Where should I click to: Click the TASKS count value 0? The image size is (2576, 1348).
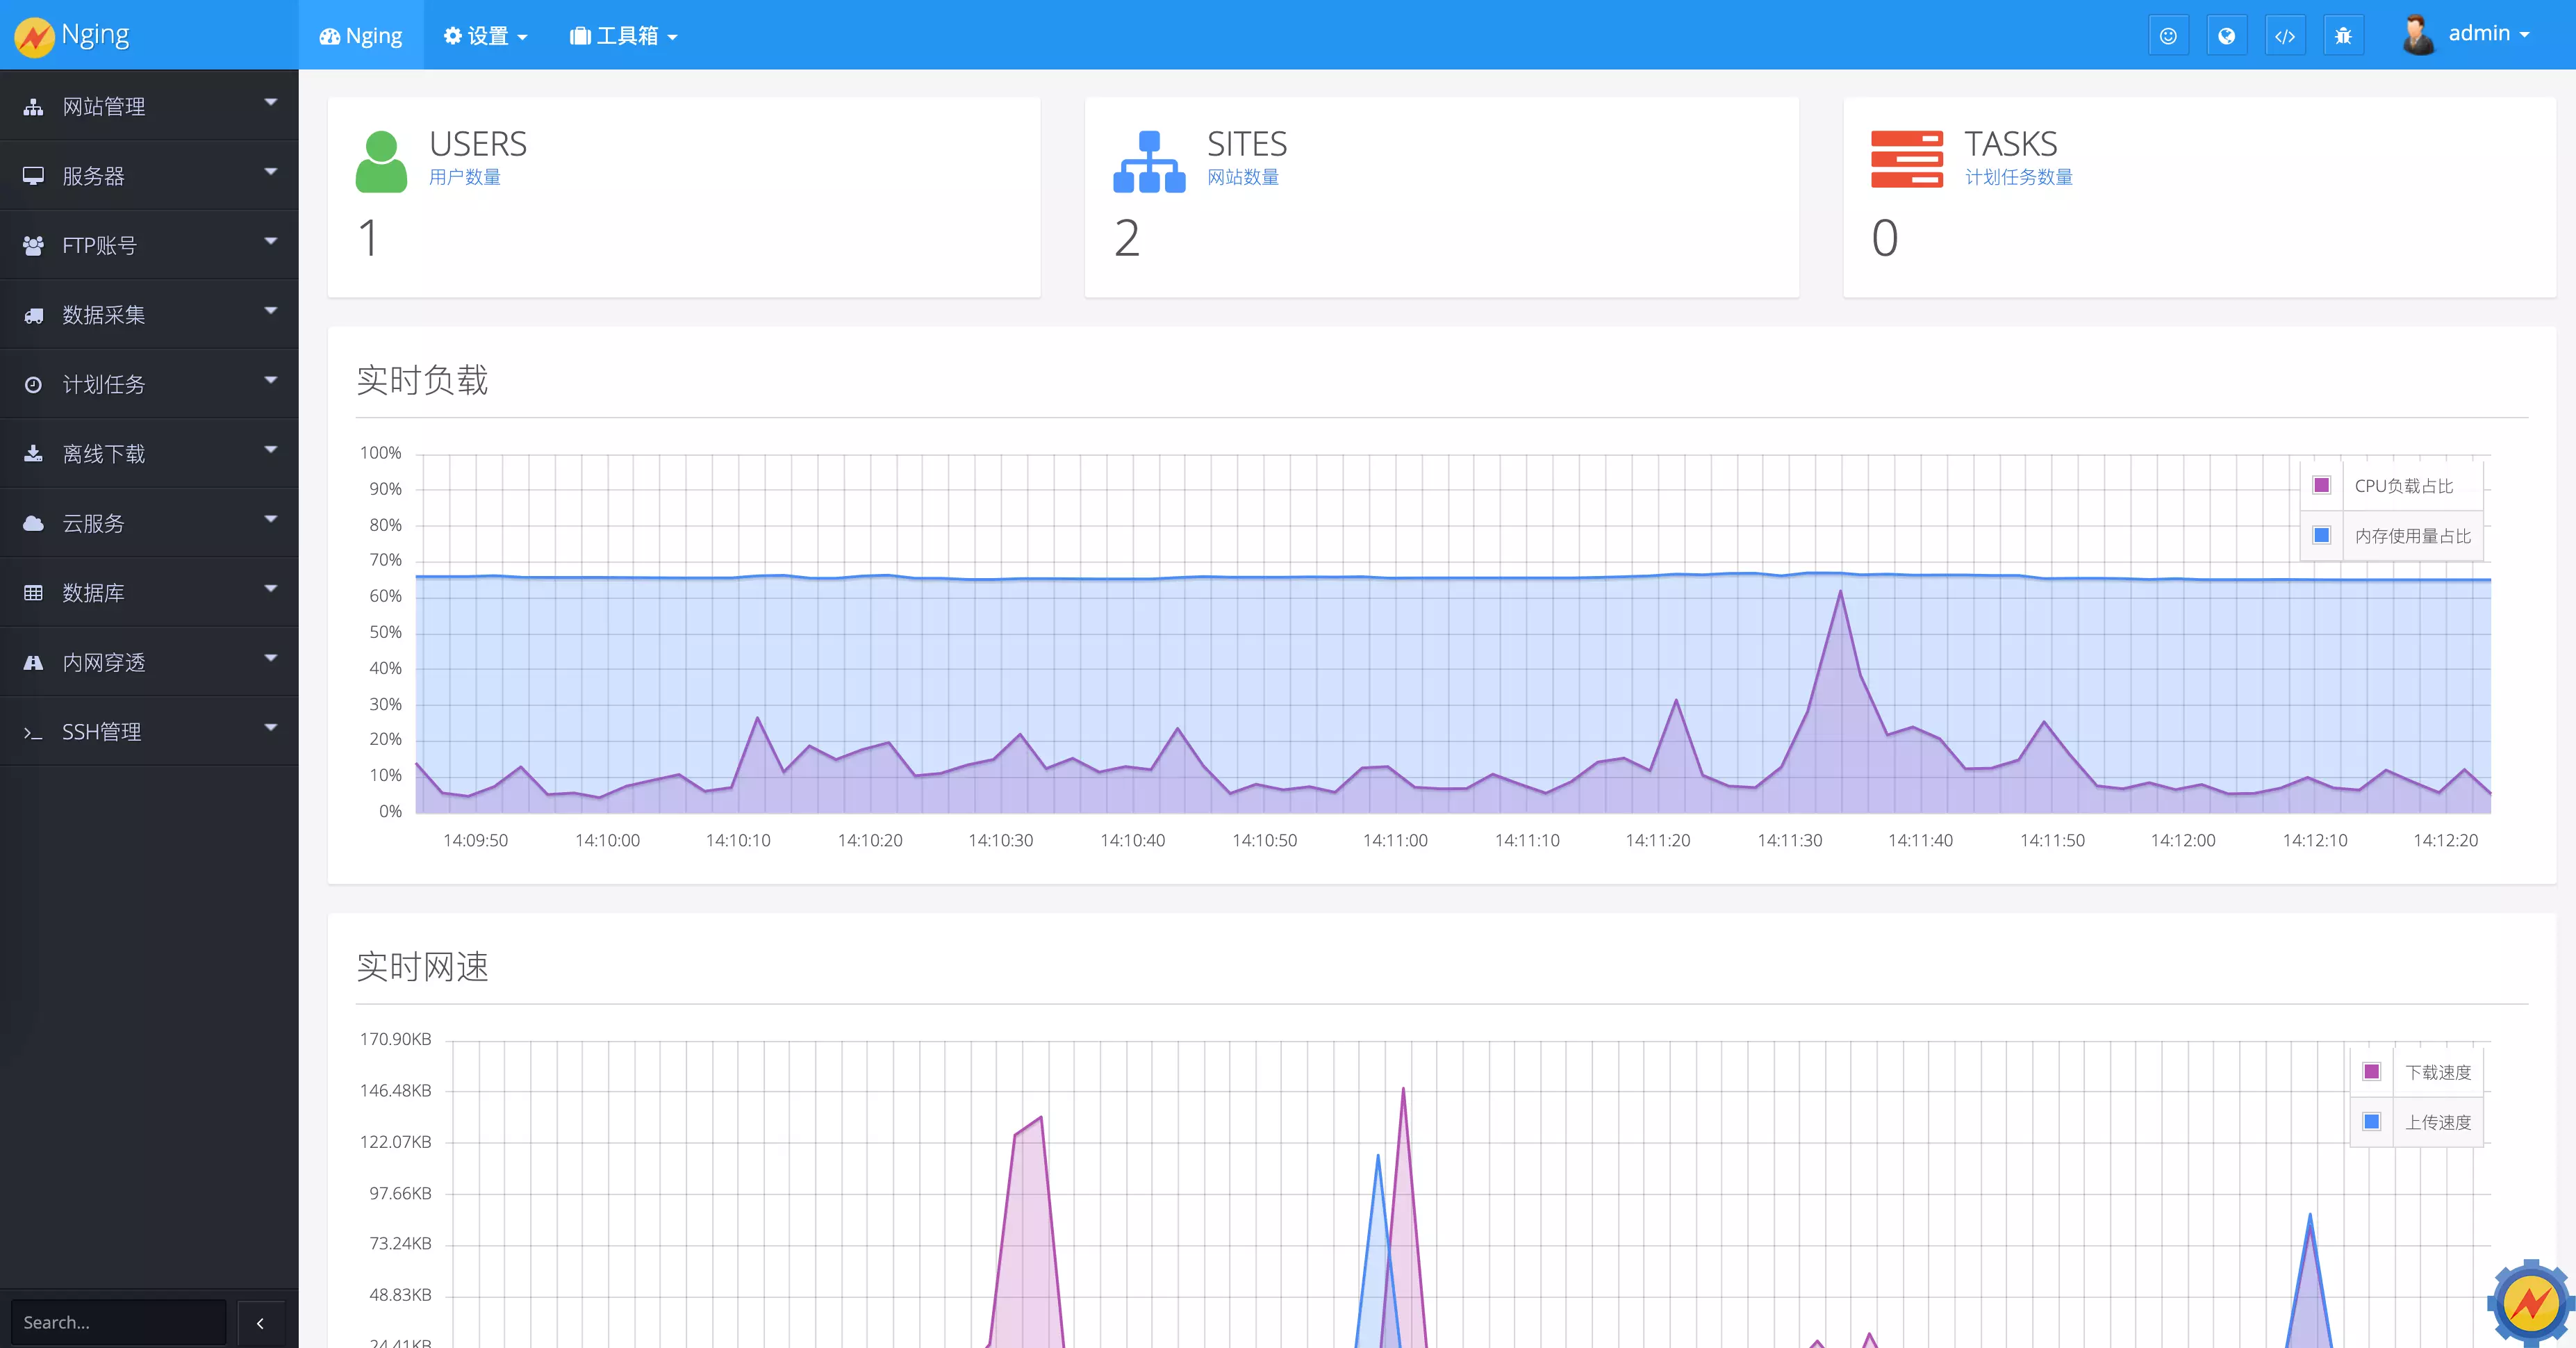1885,239
